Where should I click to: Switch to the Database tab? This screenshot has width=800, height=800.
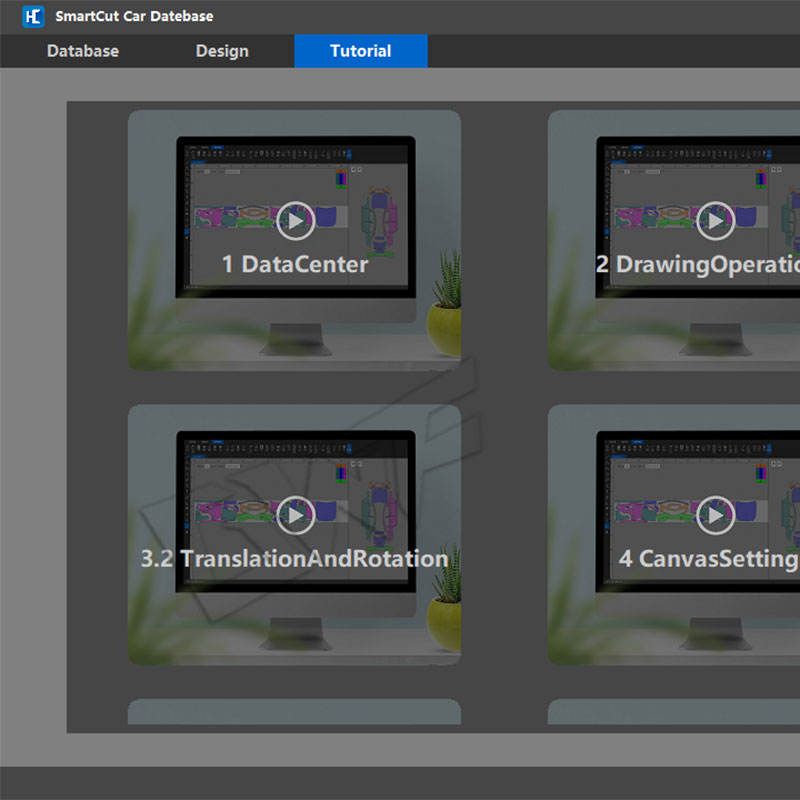pos(83,51)
